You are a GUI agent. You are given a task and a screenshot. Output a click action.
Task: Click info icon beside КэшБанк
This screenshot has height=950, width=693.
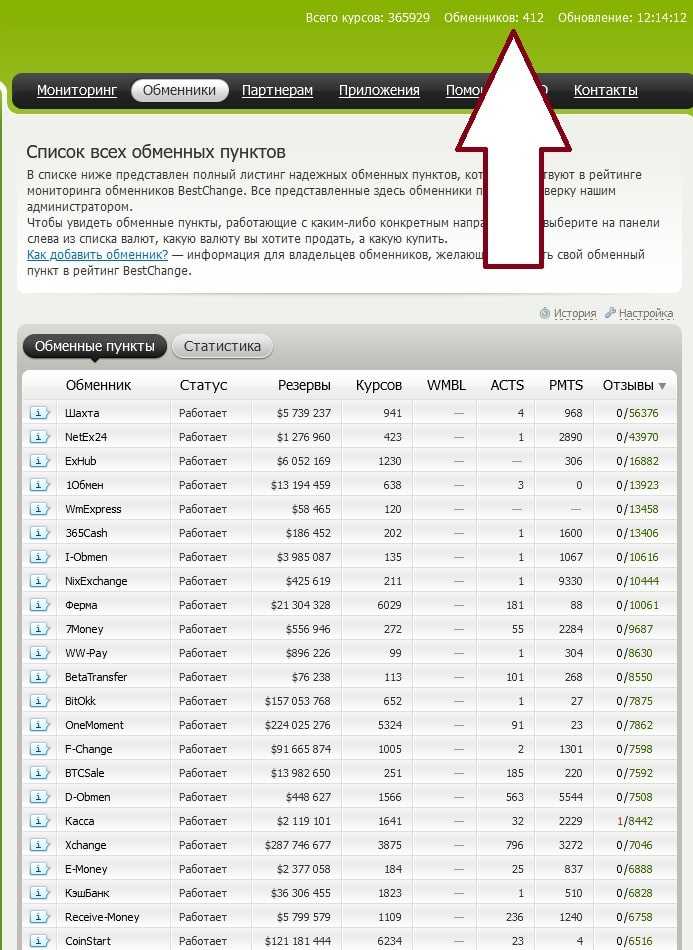pos(39,893)
